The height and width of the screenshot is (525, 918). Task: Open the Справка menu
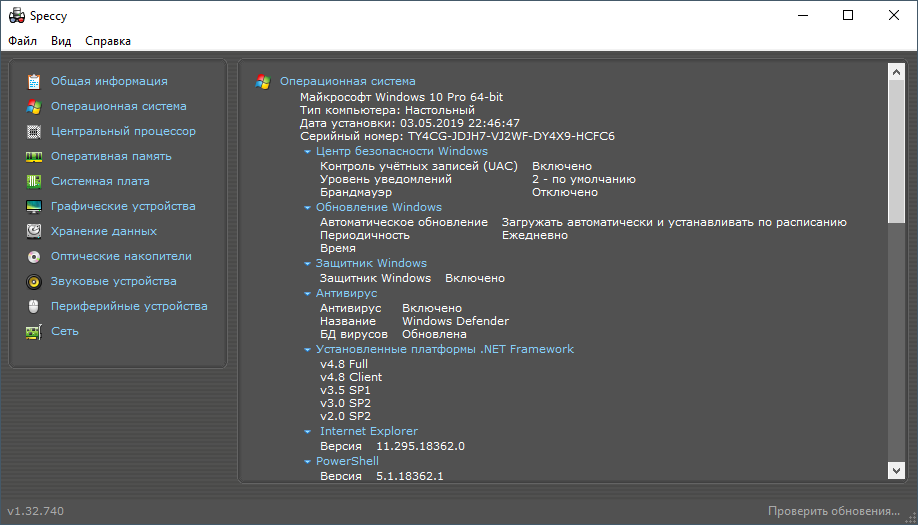pos(108,41)
